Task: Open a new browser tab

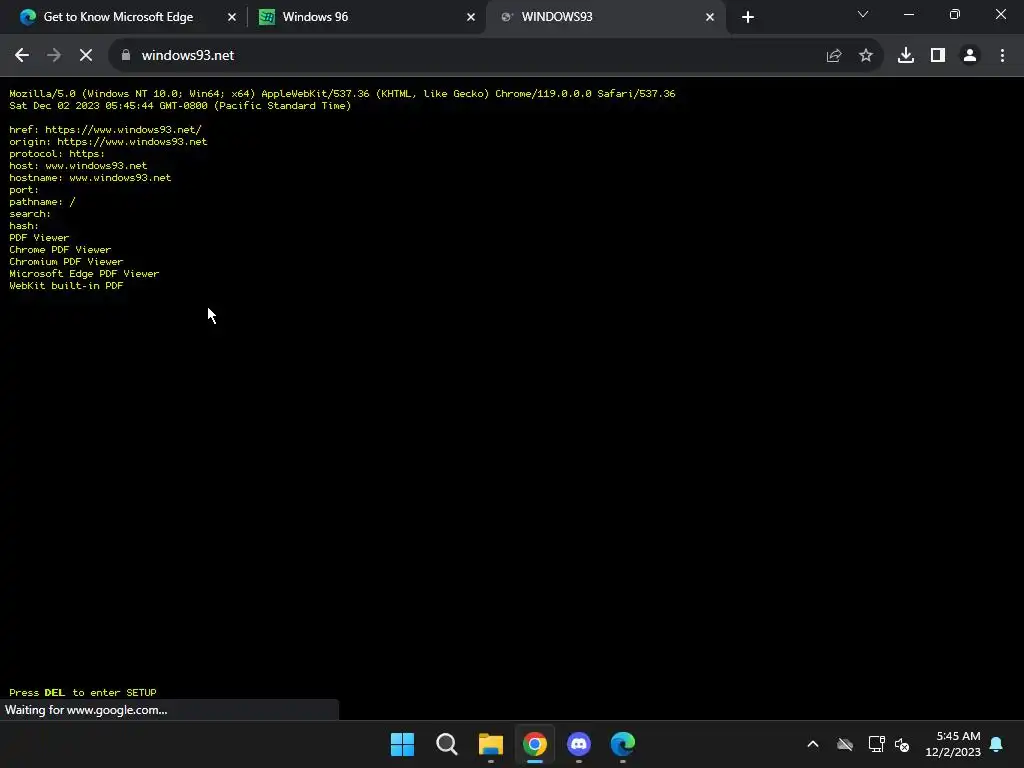Action: pyautogui.click(x=748, y=17)
